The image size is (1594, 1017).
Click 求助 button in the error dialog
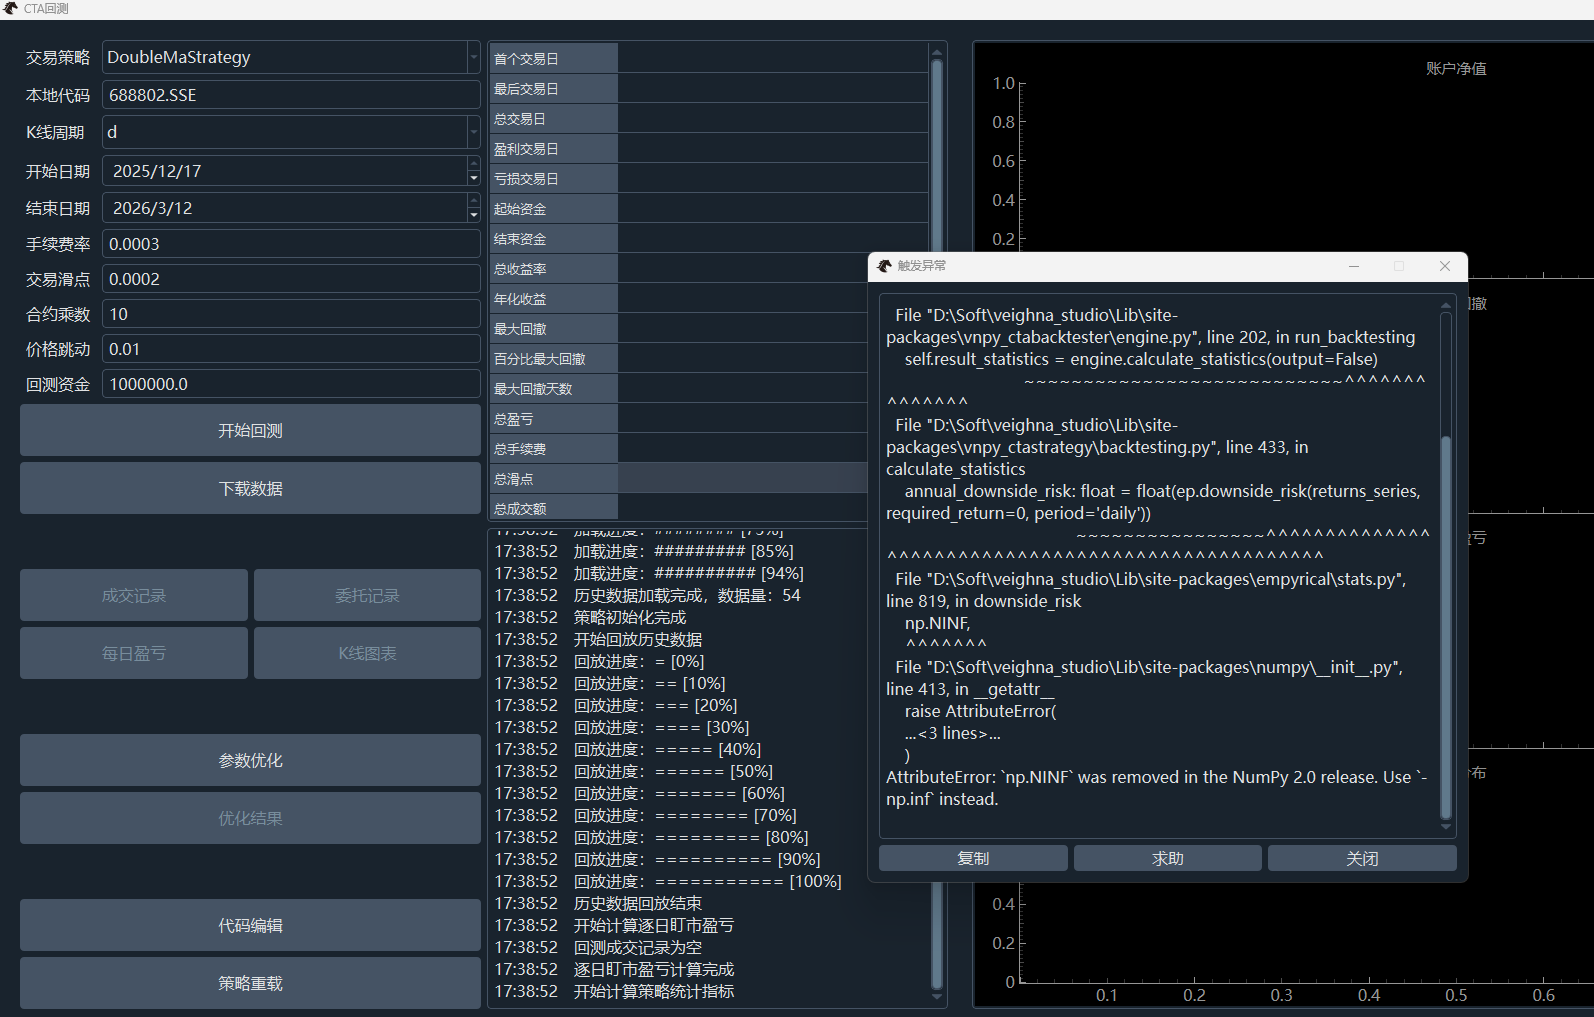1167,859
